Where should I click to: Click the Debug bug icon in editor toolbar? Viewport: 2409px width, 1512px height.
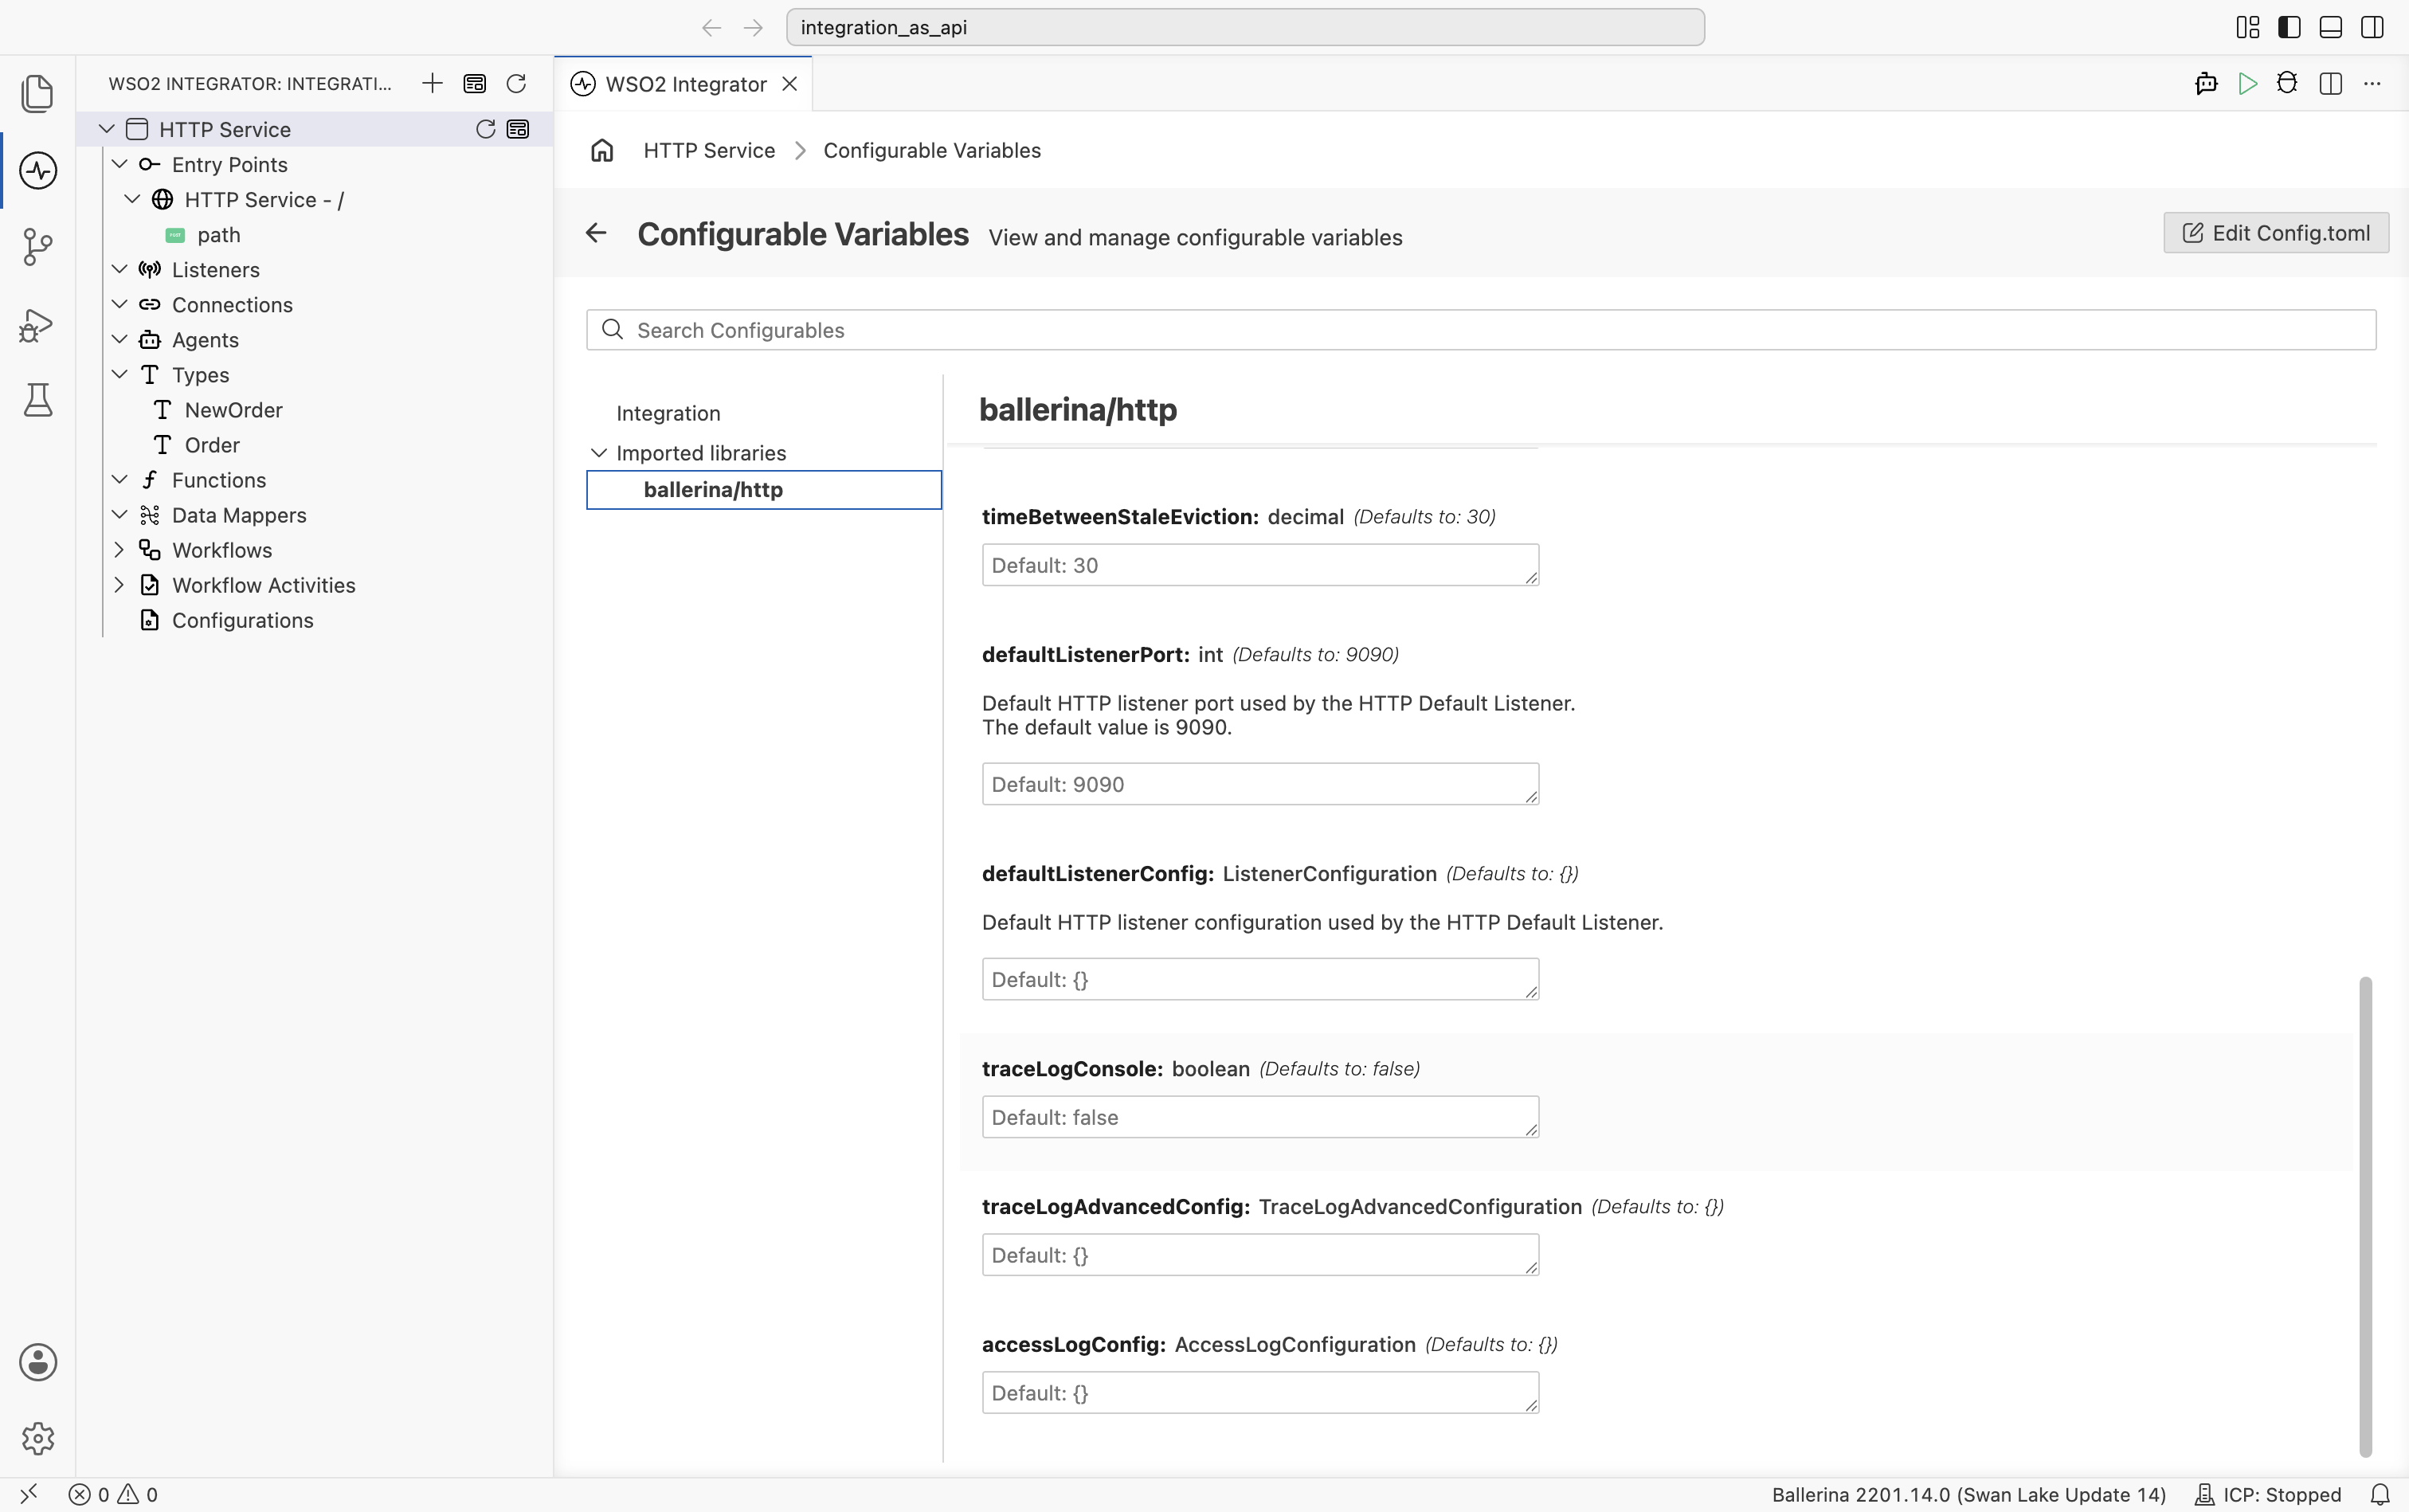(2287, 83)
